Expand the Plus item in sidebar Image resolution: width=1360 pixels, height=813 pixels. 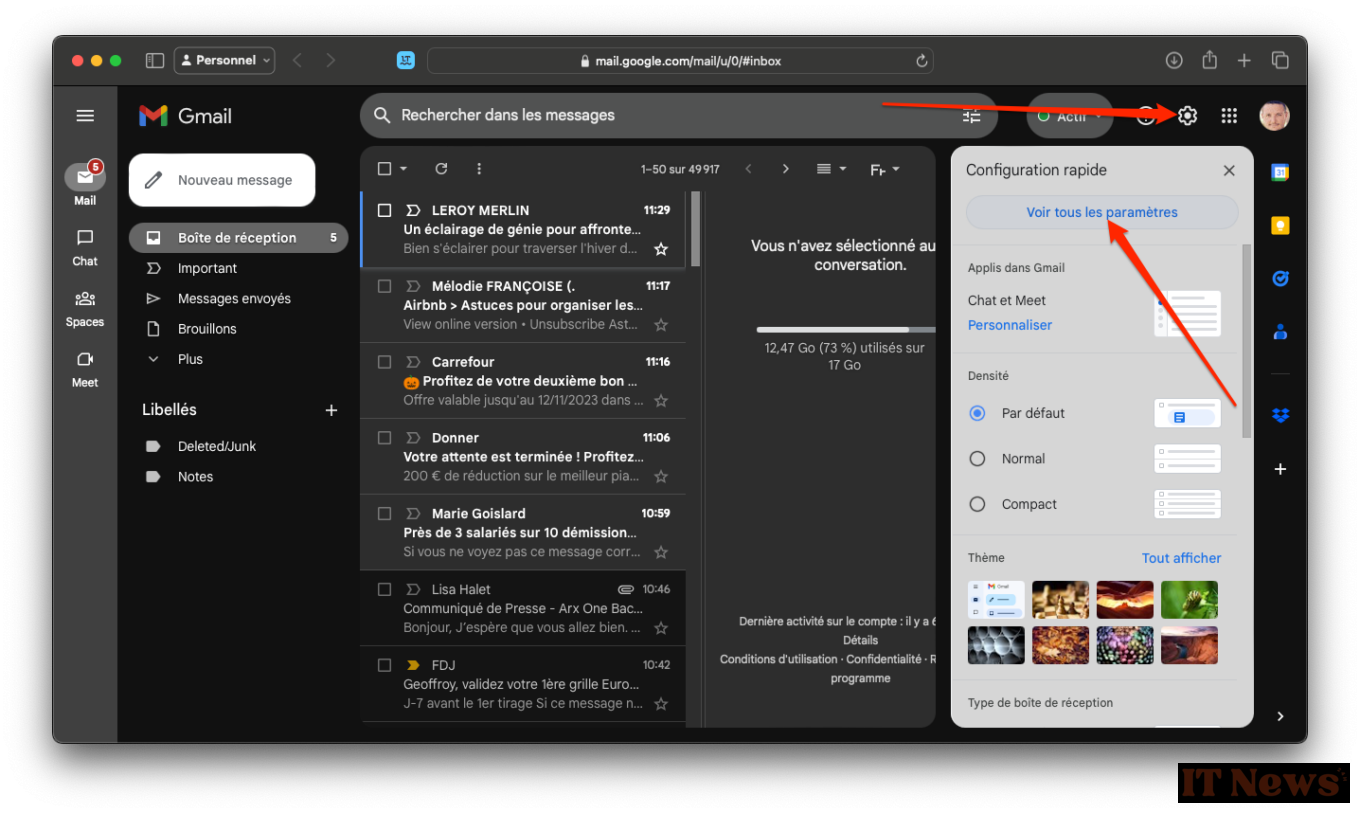(x=190, y=359)
